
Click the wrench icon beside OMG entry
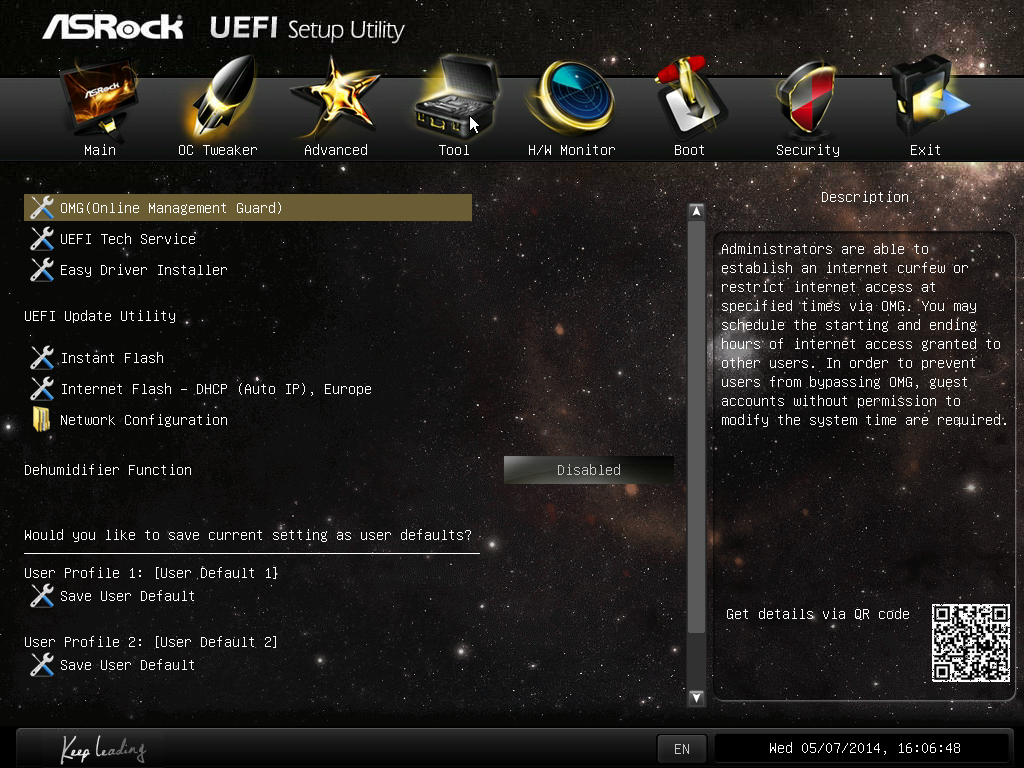point(42,208)
